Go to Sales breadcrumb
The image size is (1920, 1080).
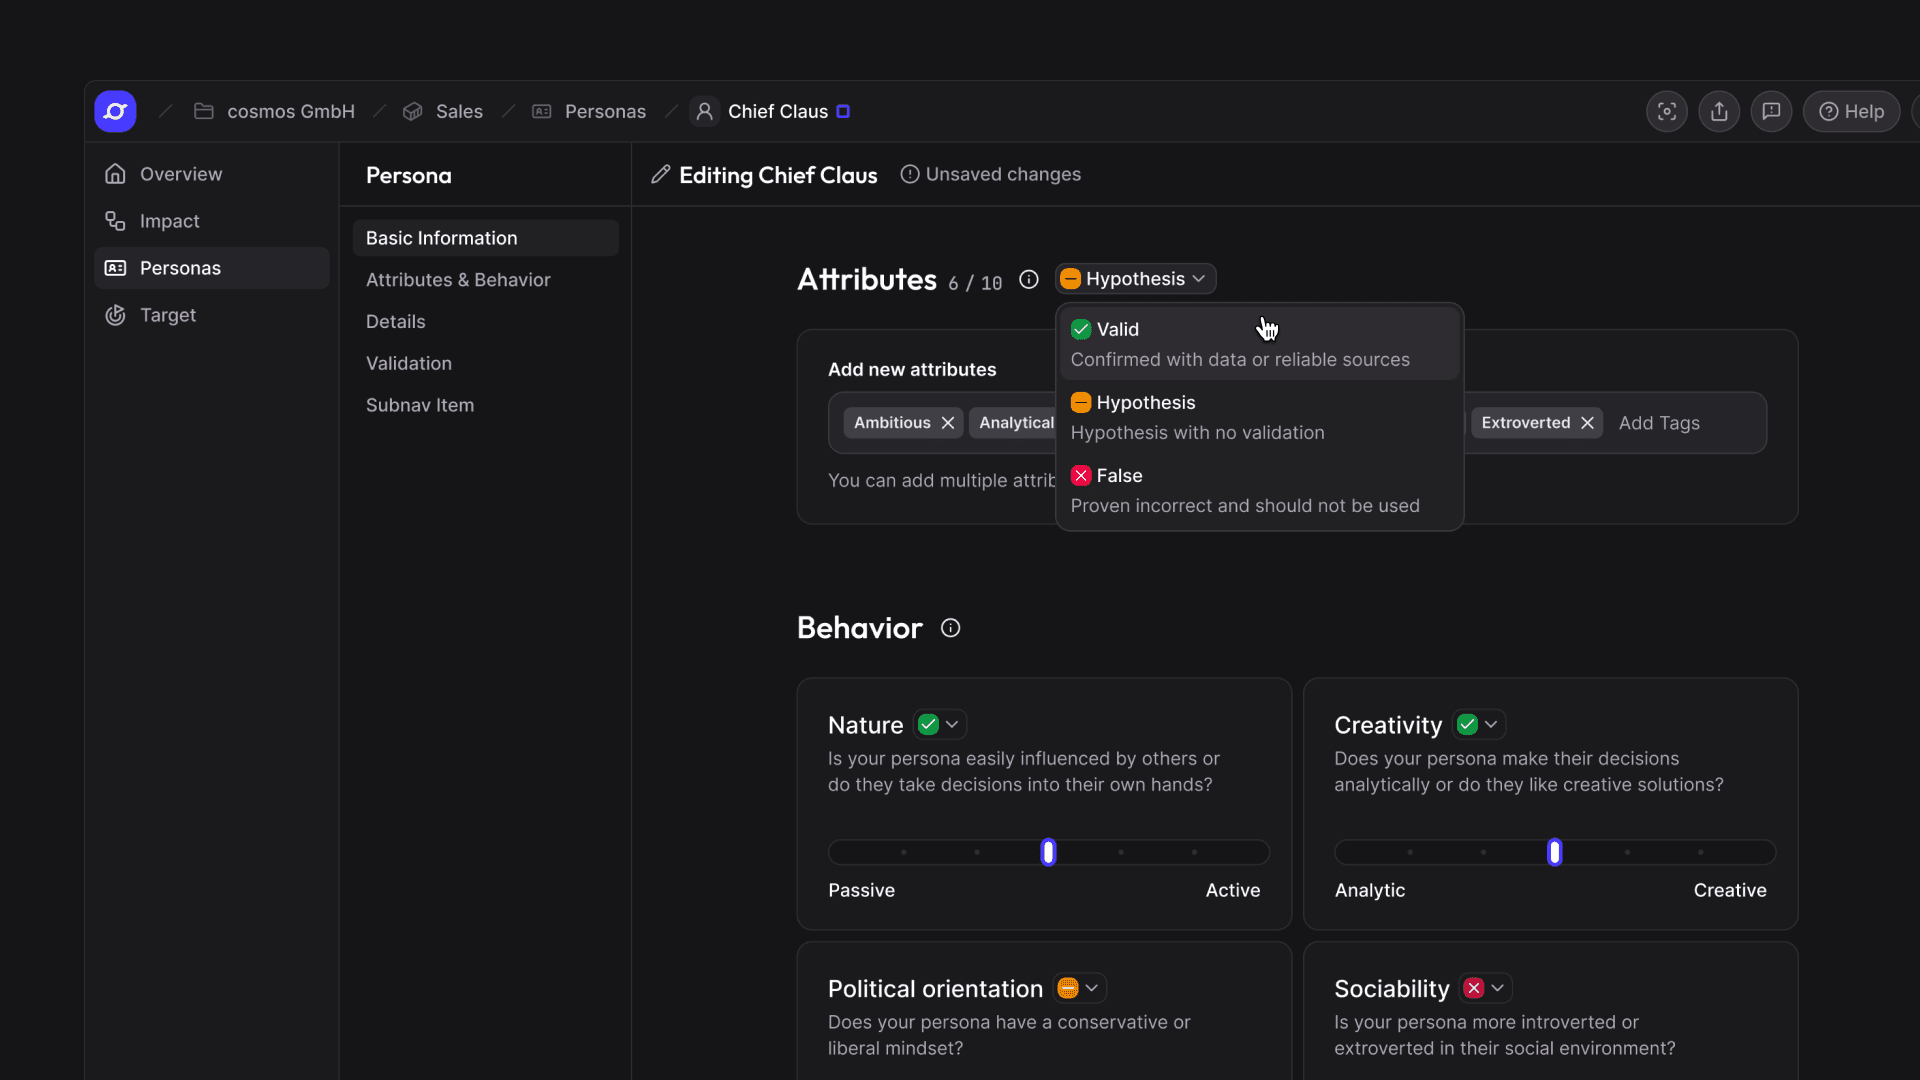(x=443, y=111)
